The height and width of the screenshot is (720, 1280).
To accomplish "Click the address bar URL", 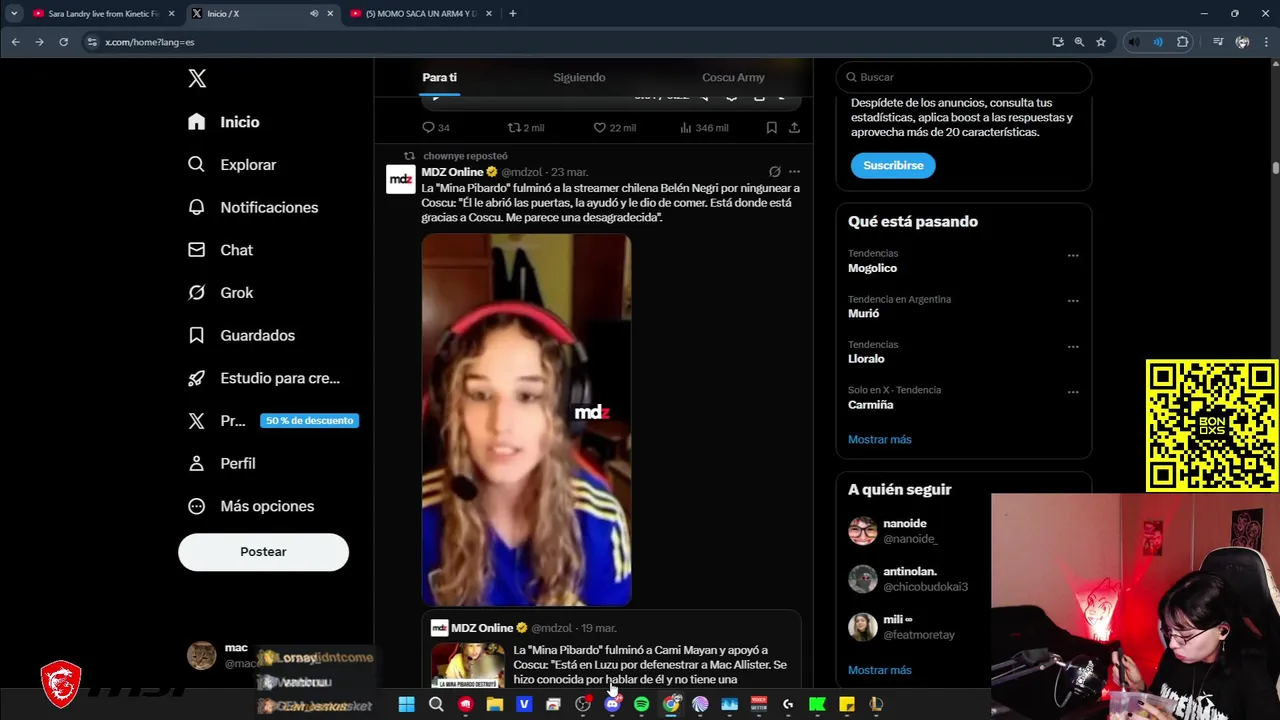I will [150, 42].
